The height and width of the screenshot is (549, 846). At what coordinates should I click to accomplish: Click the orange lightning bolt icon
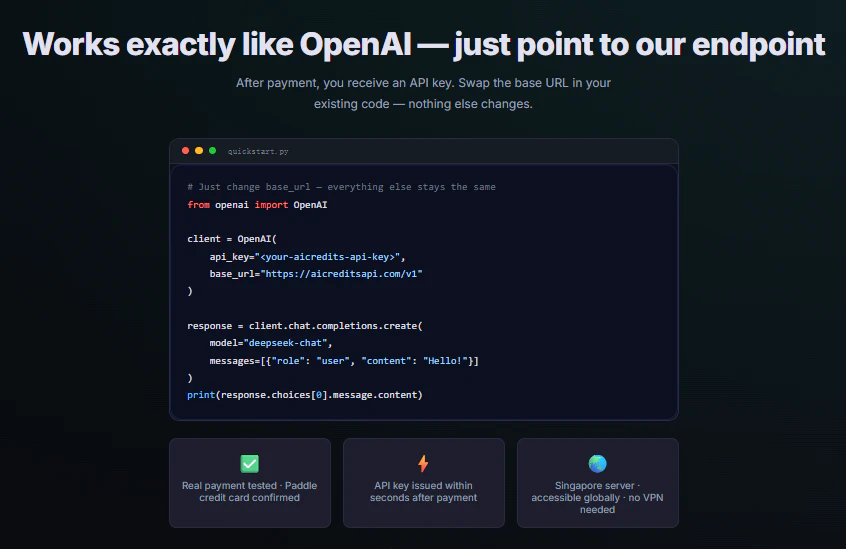[x=423, y=463]
